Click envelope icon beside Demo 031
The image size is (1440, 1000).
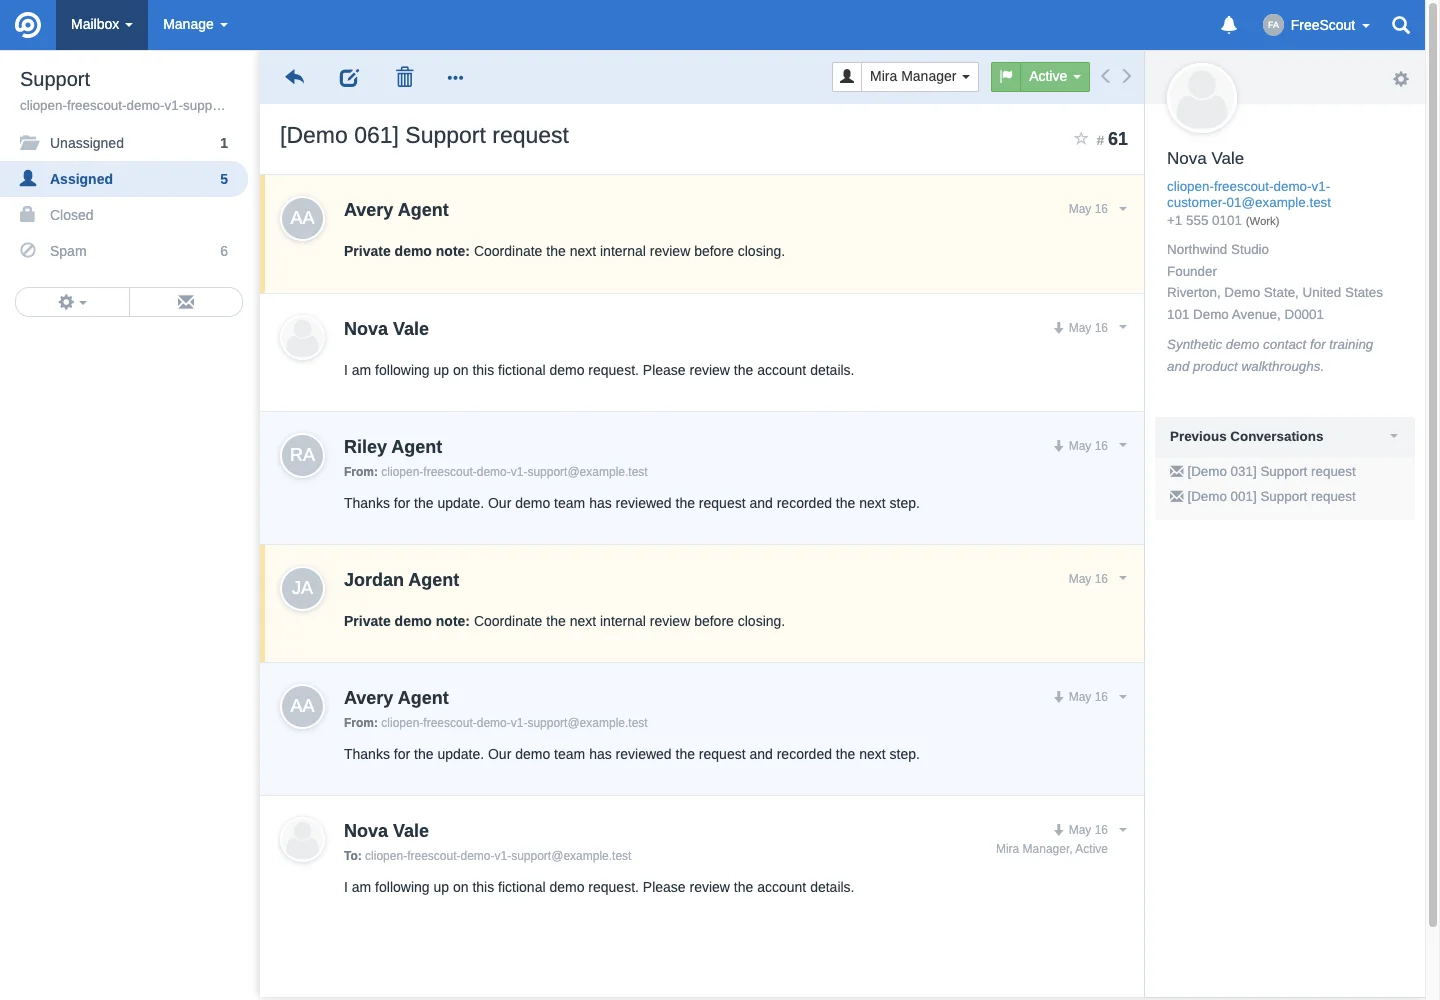coord(1176,471)
